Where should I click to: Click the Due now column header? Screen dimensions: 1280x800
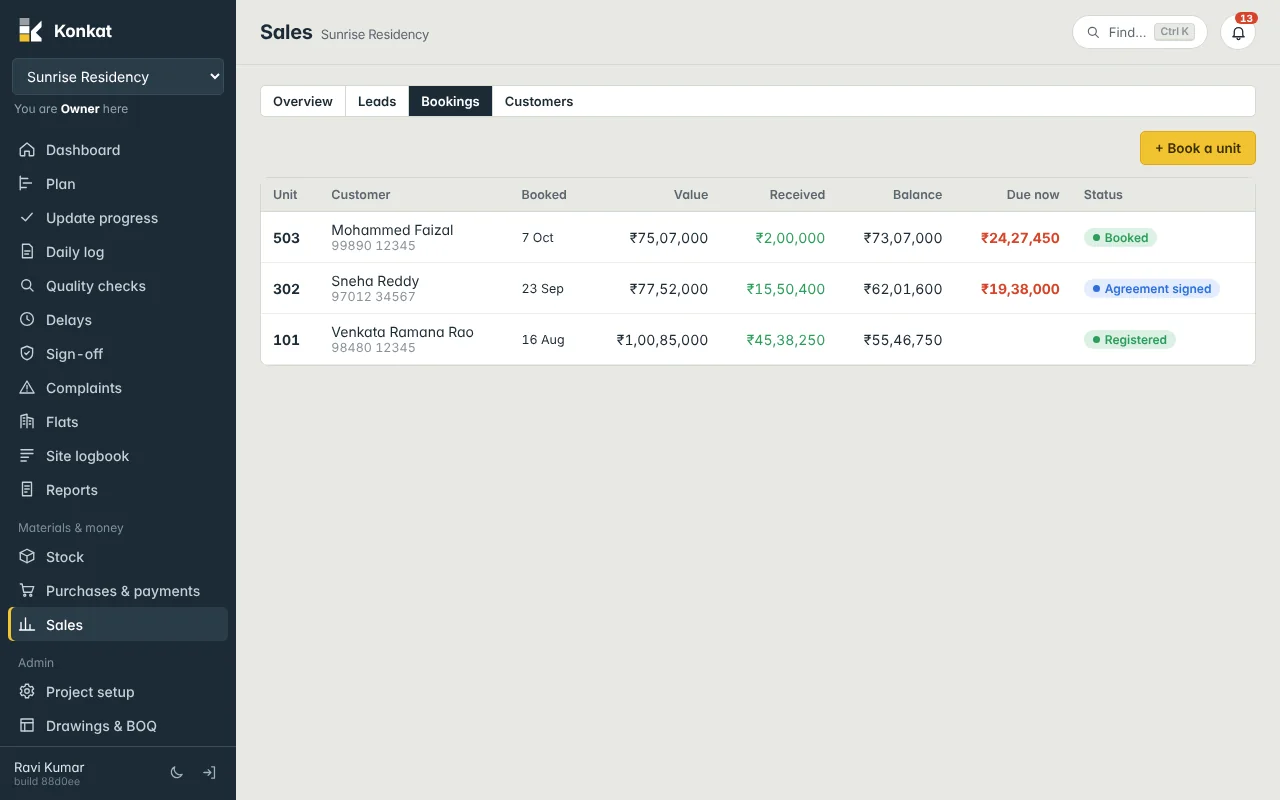point(1033,195)
